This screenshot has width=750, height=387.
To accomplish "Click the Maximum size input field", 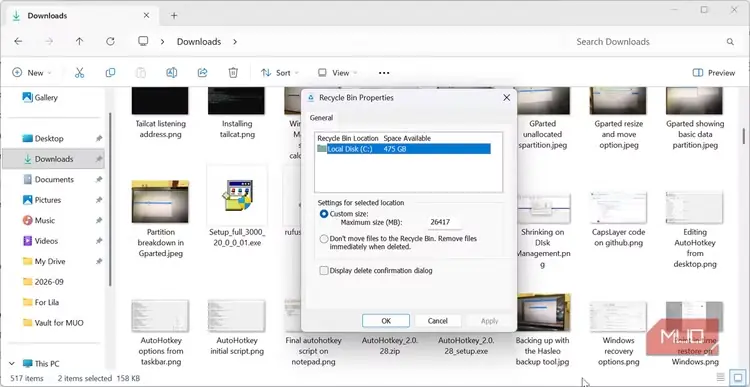I will pyautogui.click(x=445, y=222).
